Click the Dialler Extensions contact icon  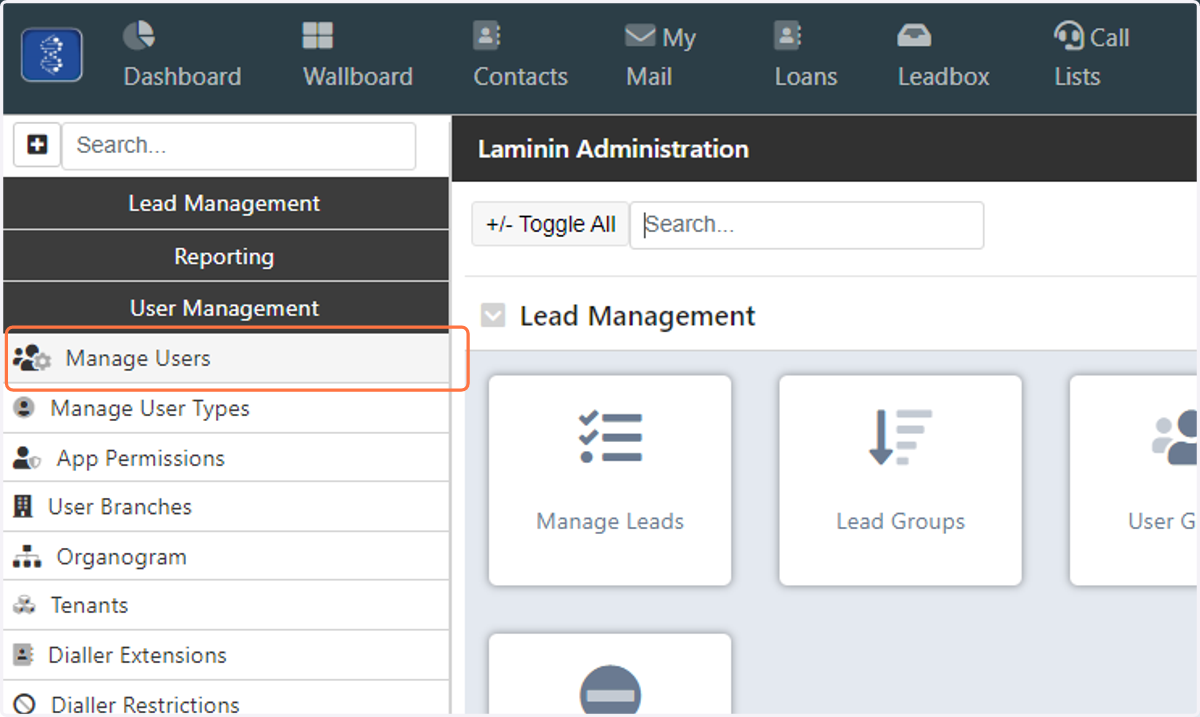coord(23,655)
